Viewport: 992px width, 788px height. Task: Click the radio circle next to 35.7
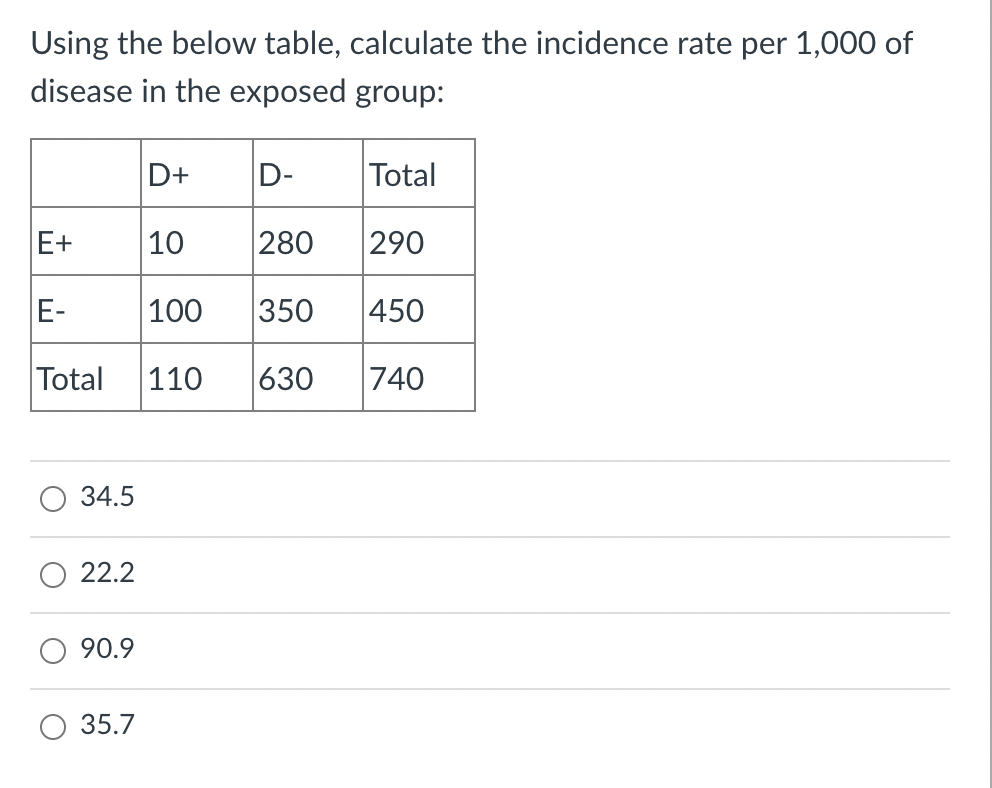[x=52, y=726]
